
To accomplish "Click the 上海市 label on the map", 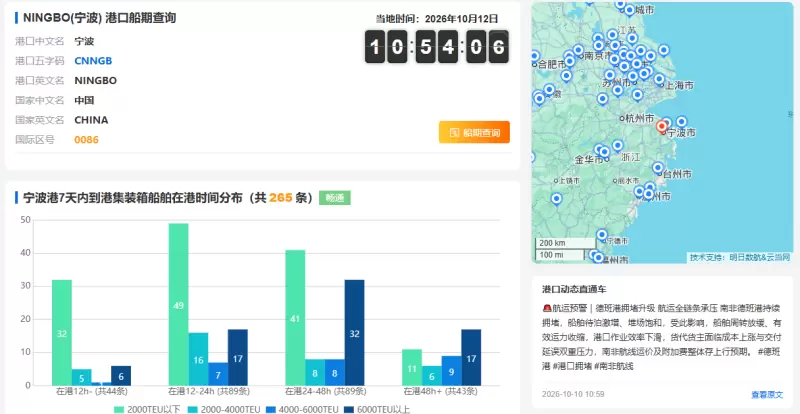I will pyautogui.click(x=679, y=85).
